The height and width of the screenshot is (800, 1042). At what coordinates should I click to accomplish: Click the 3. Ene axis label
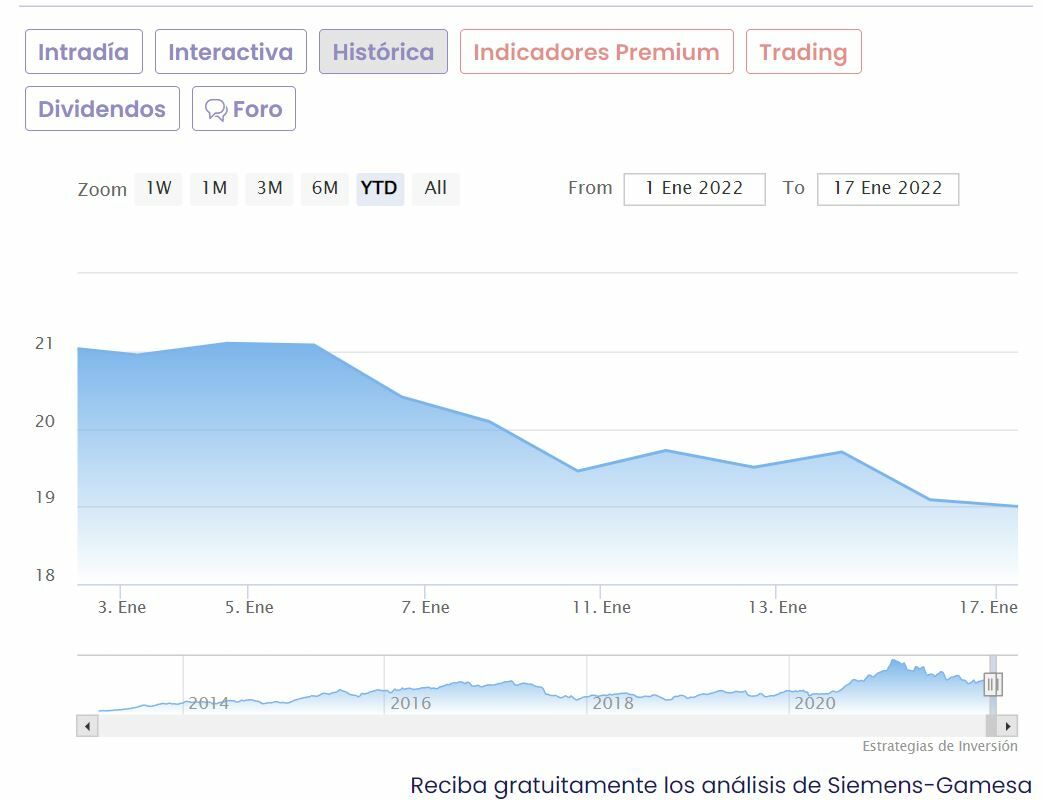click(122, 607)
